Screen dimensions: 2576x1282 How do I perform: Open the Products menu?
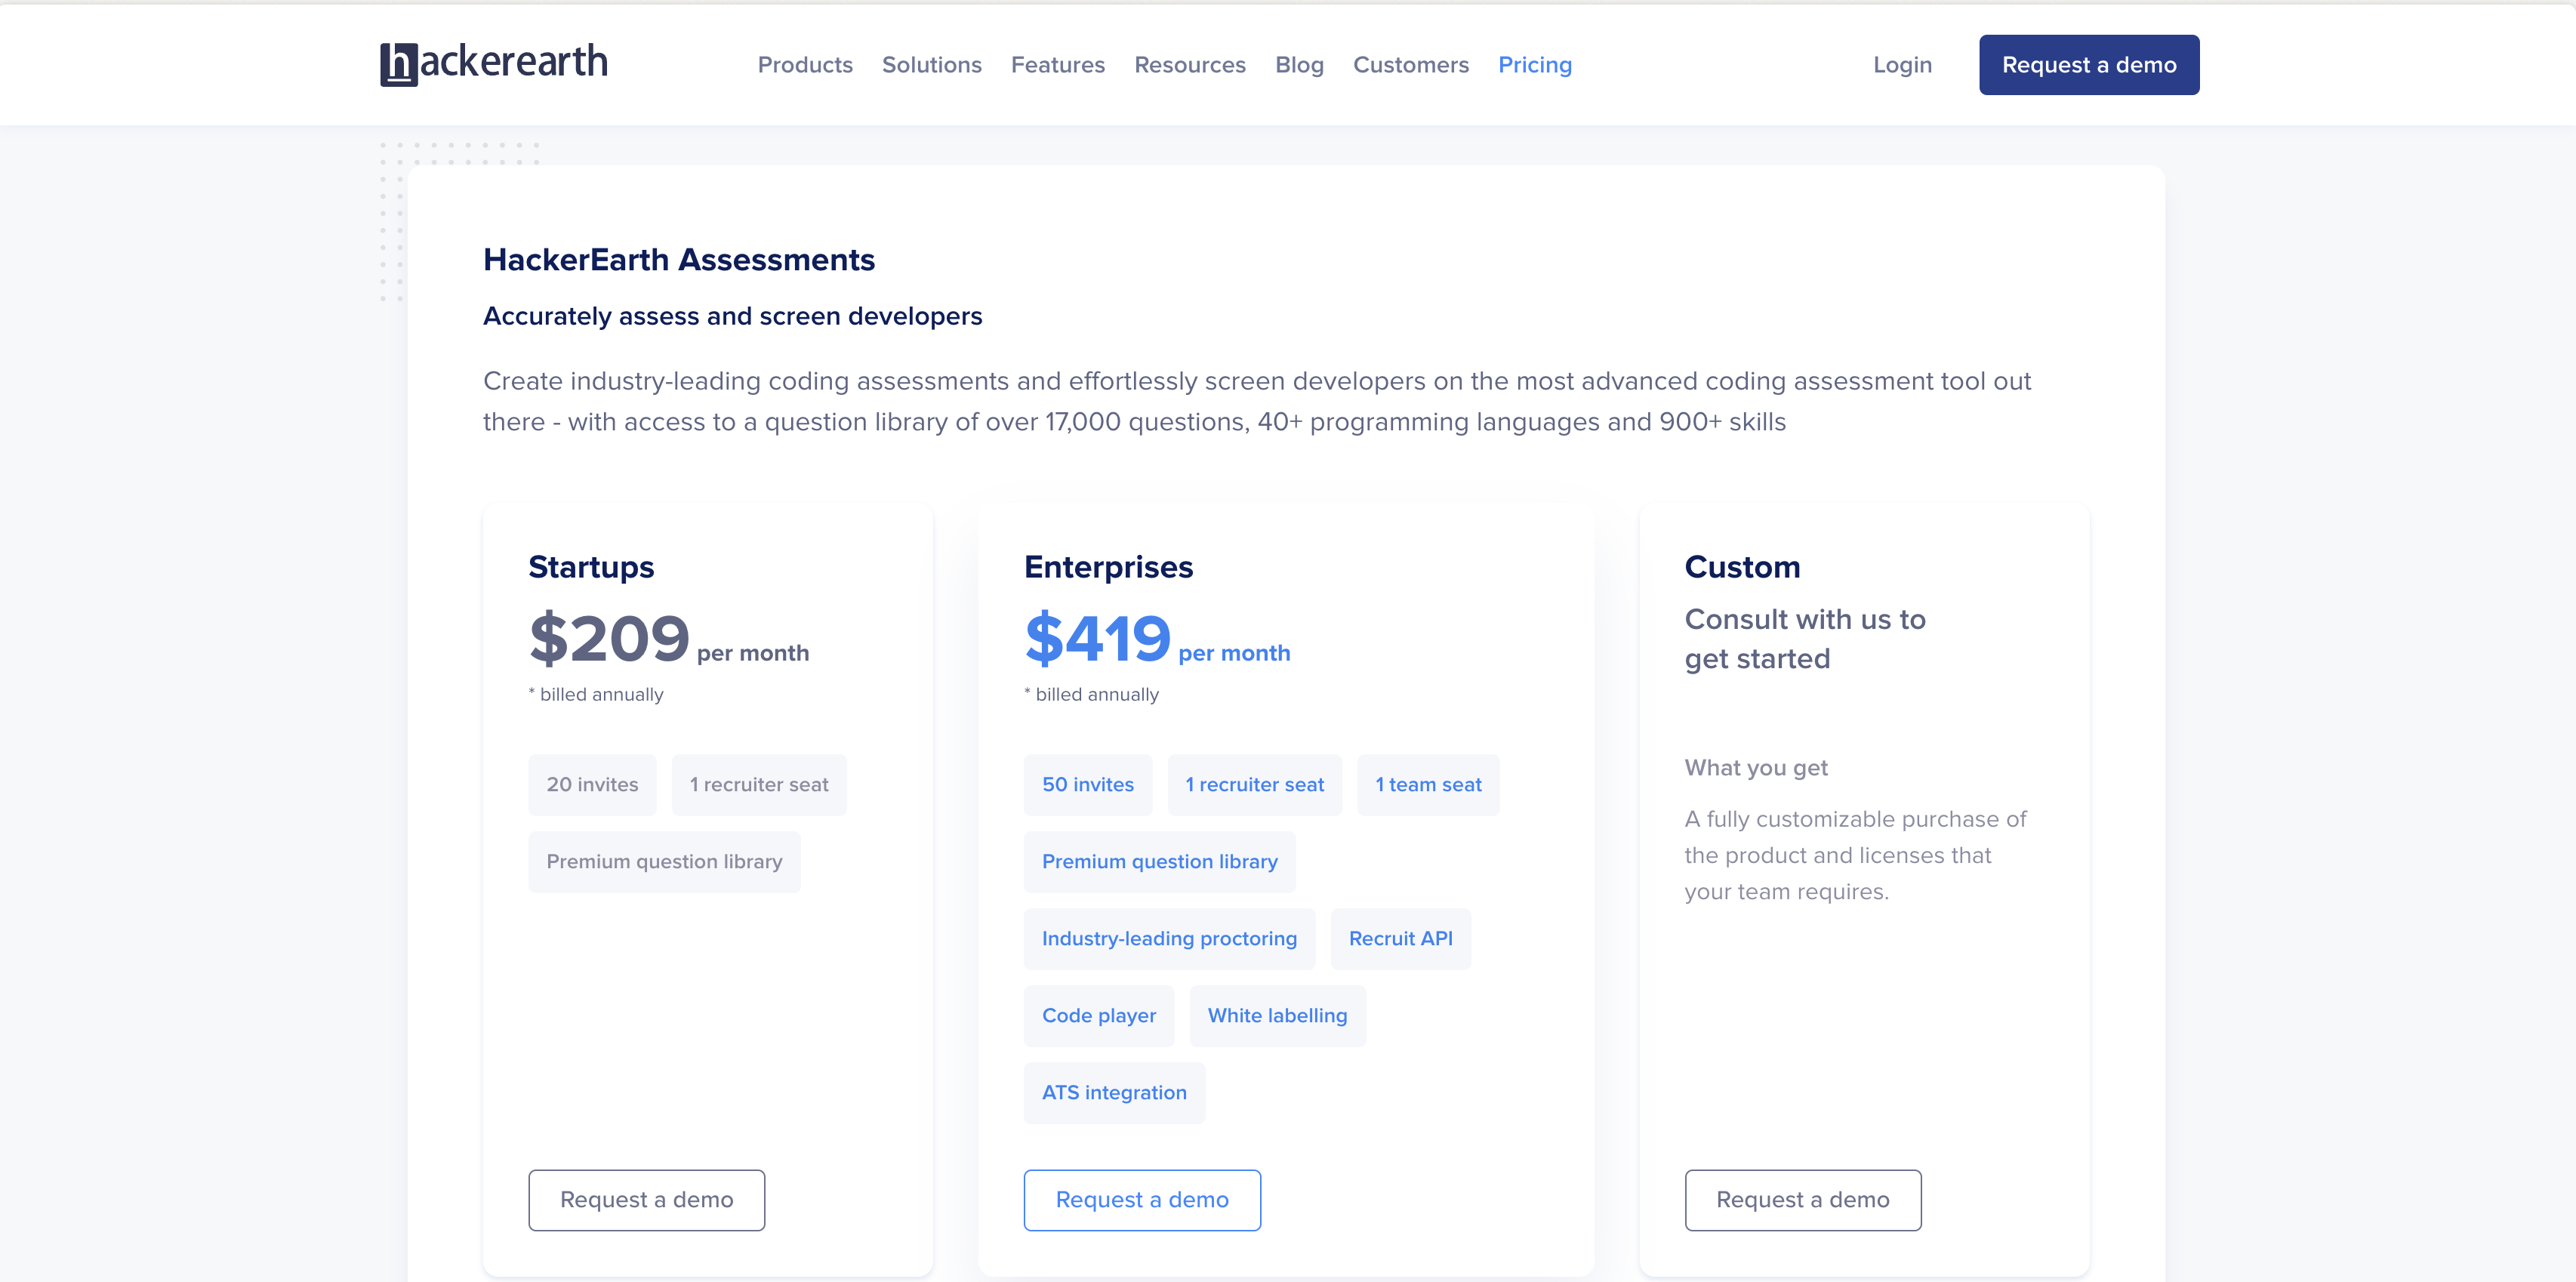point(805,65)
